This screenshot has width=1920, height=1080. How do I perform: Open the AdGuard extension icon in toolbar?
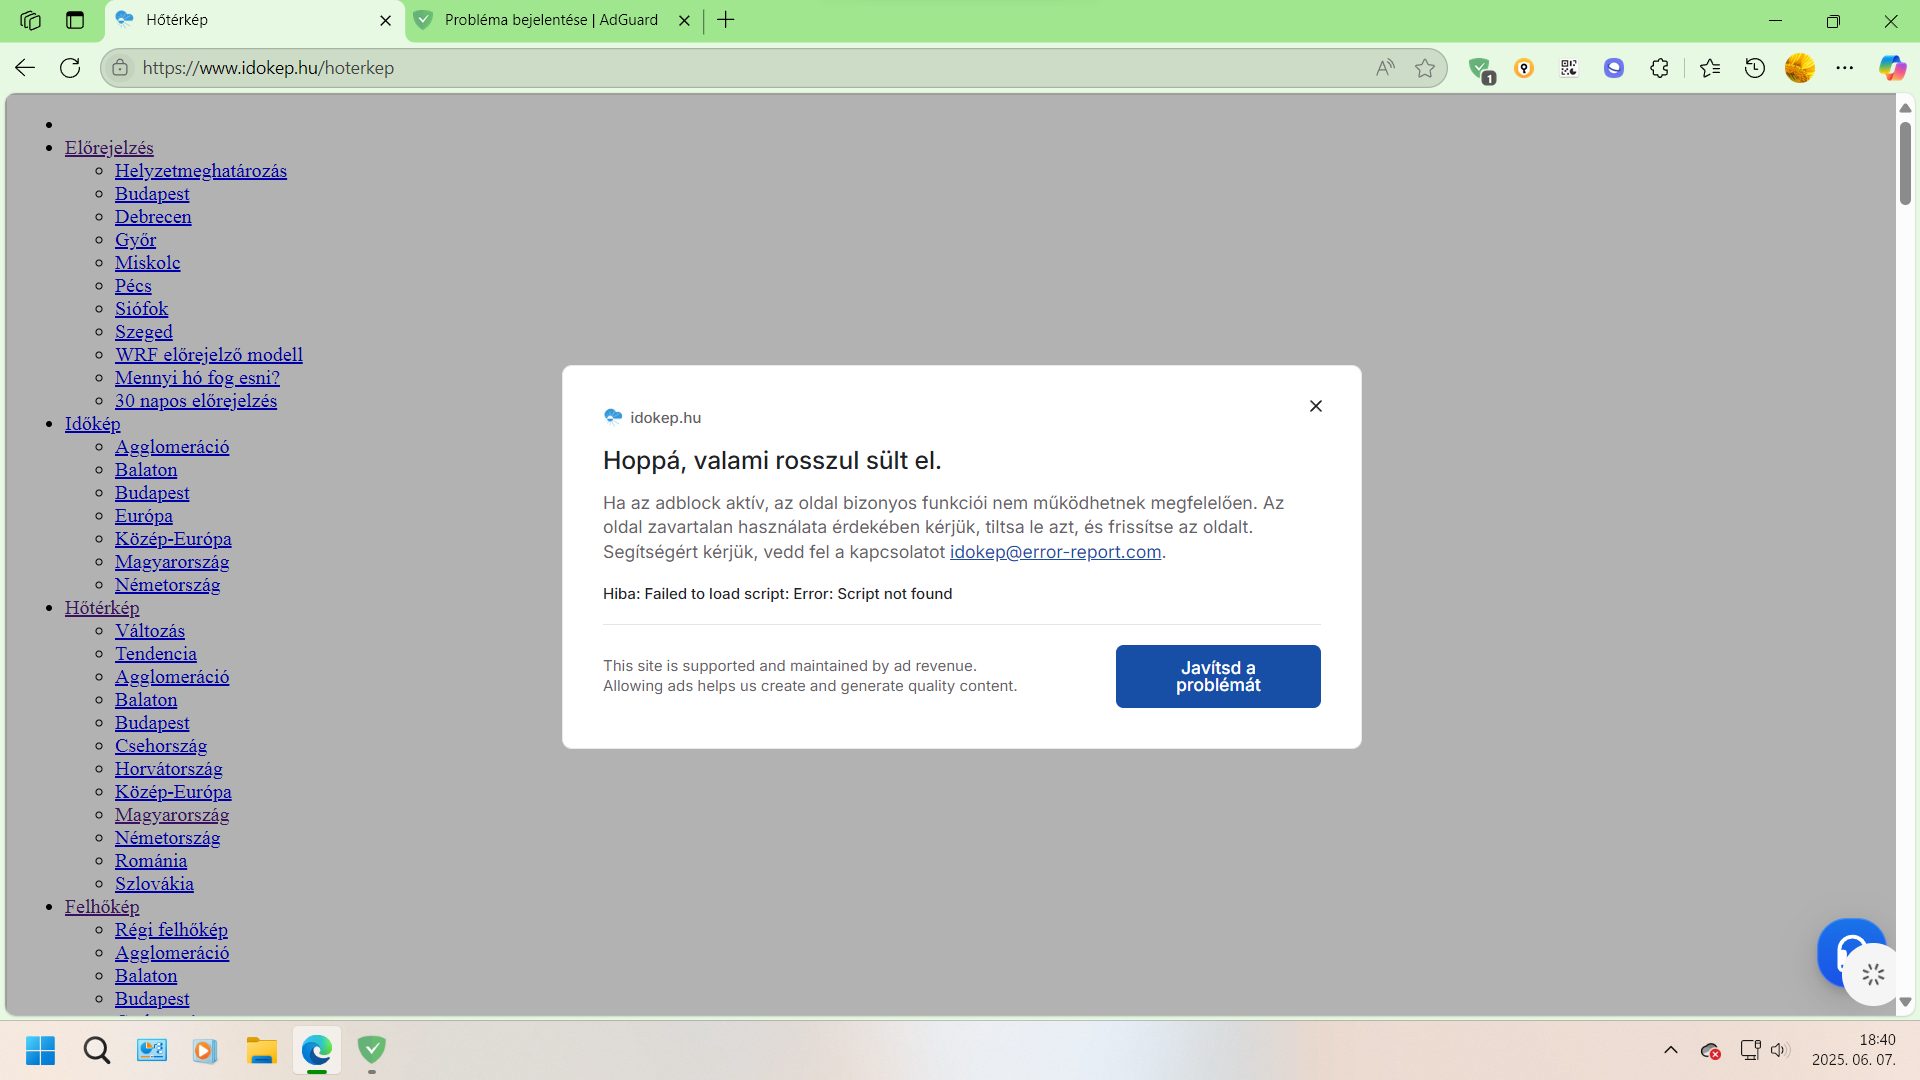coord(1481,67)
